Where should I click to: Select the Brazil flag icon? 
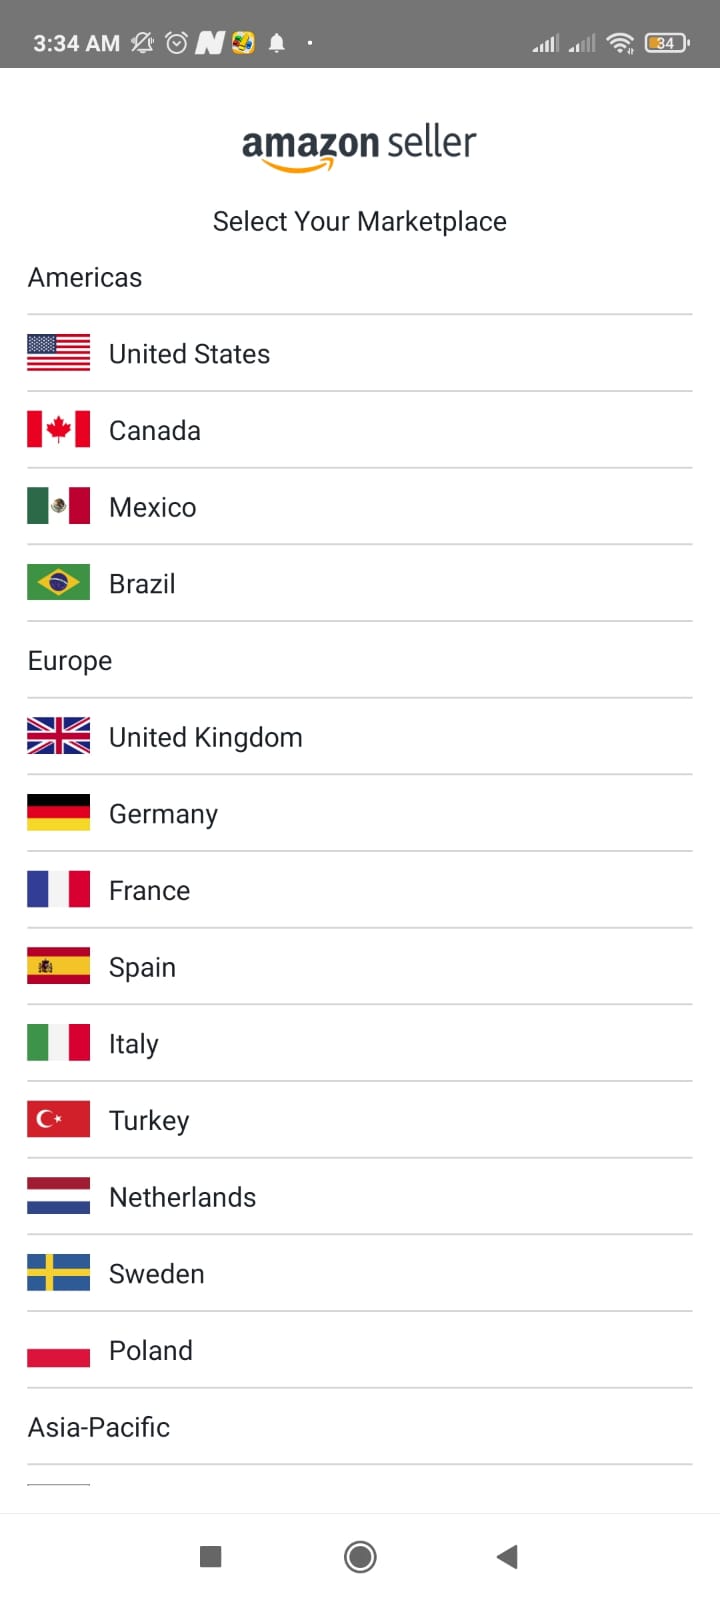[58, 583]
